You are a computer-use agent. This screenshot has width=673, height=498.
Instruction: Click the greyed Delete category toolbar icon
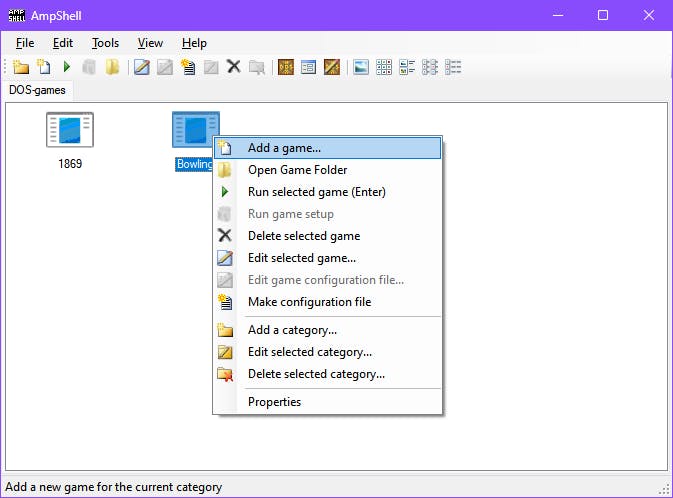point(257,67)
